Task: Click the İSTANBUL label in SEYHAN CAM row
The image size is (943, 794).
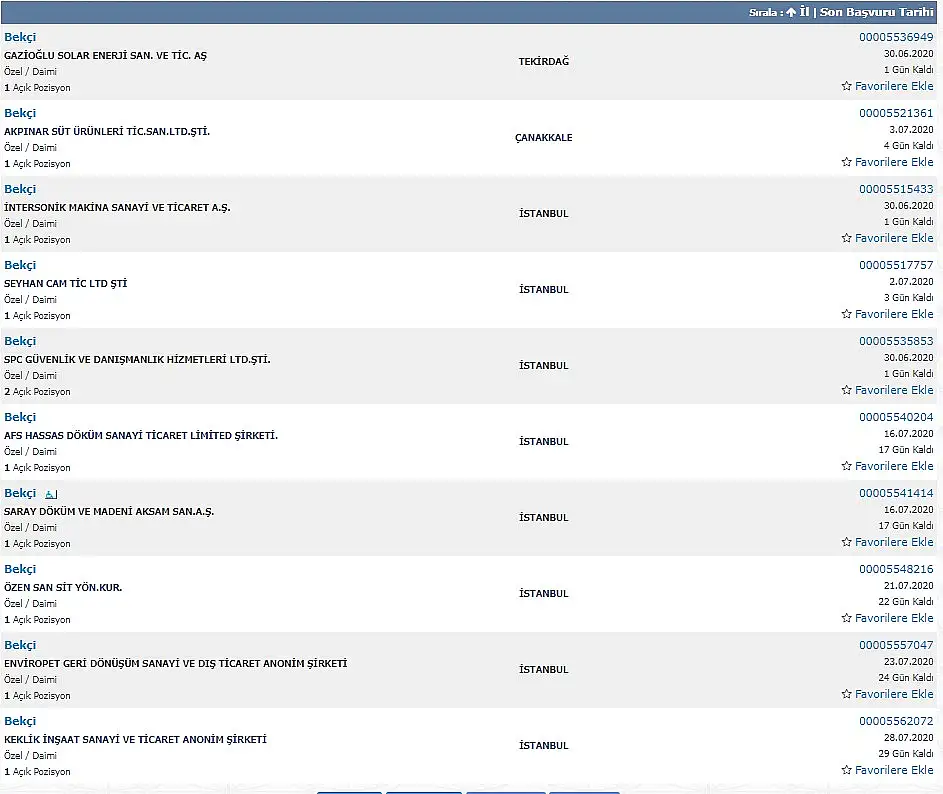Action: pos(544,289)
